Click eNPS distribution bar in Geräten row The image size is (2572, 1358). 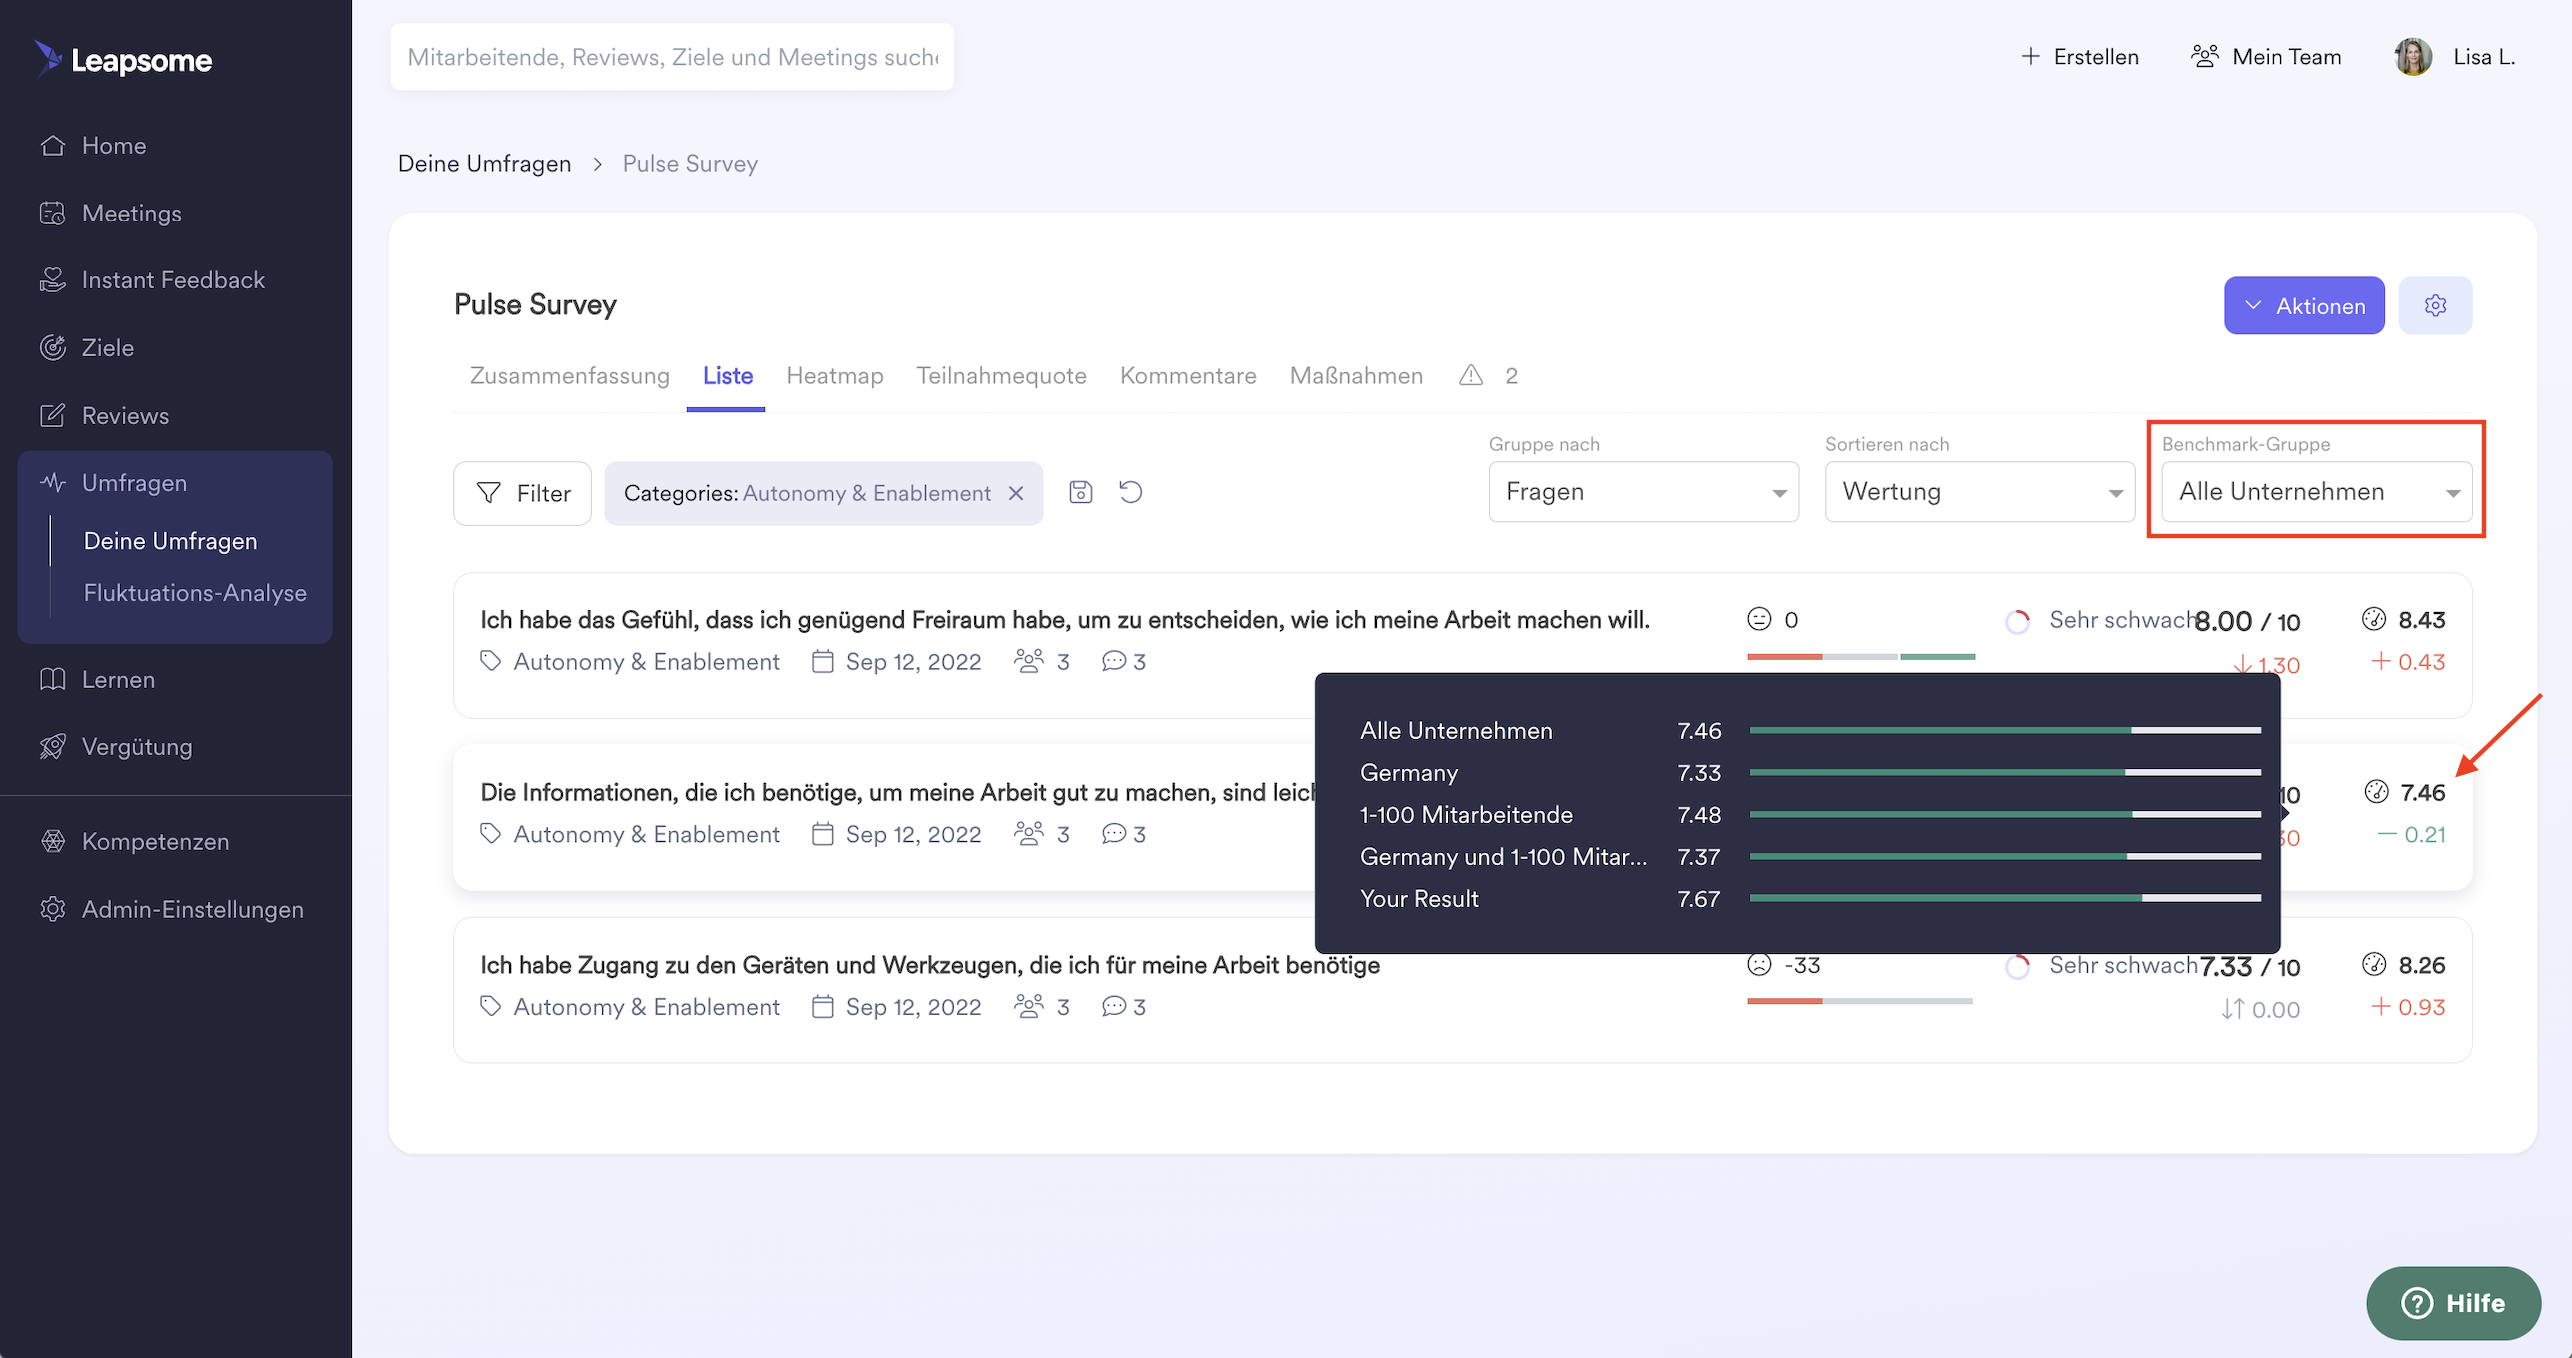pos(1860,1002)
